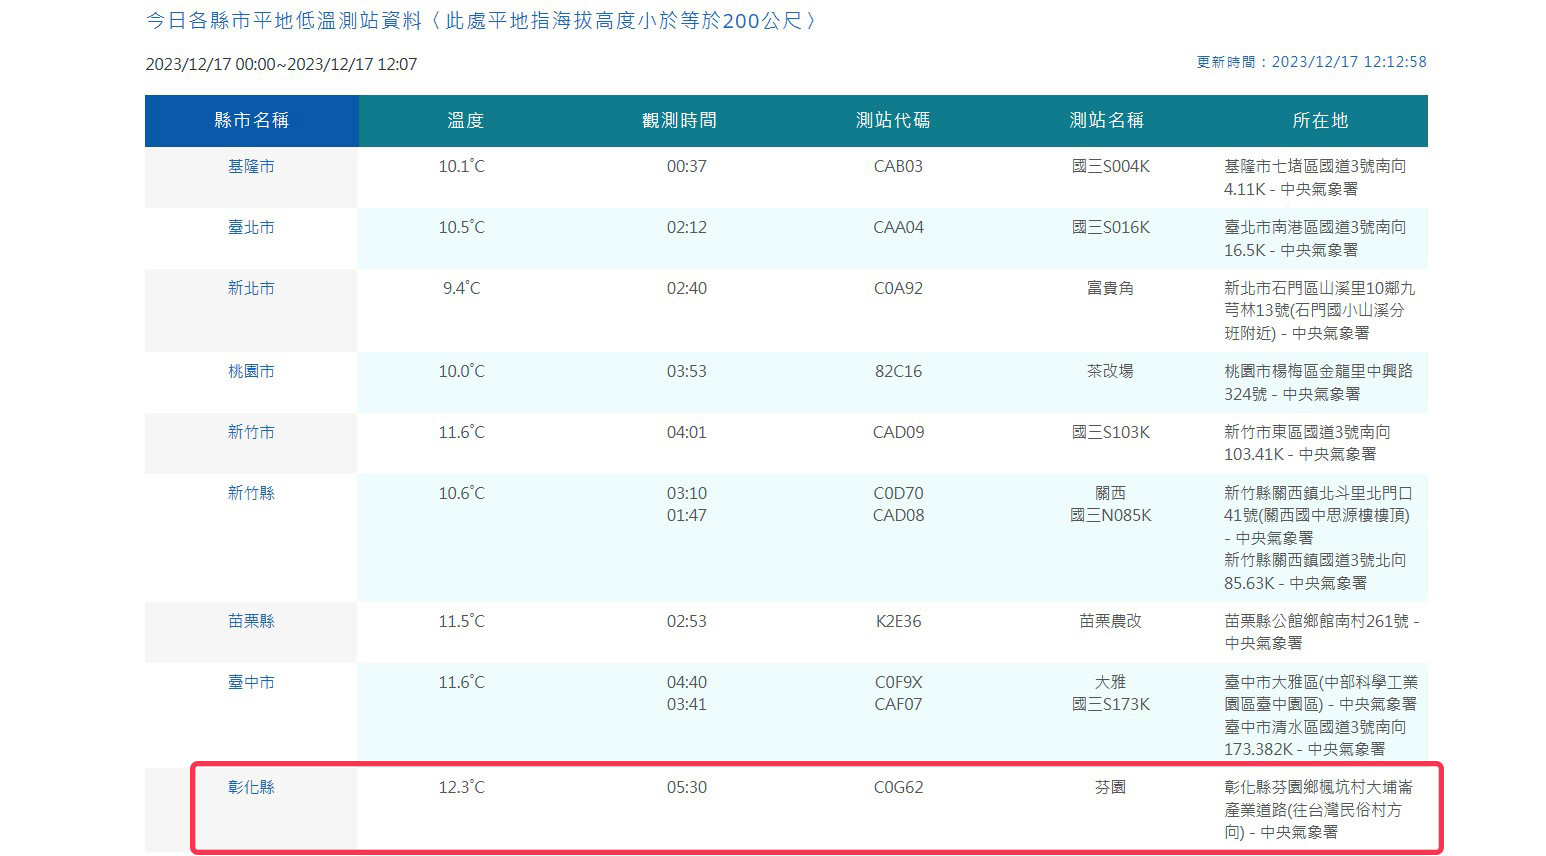This screenshot has width=1546, height=856.
Task: Select station code C0G62 in 彰化縣 row
Action: coord(898,788)
